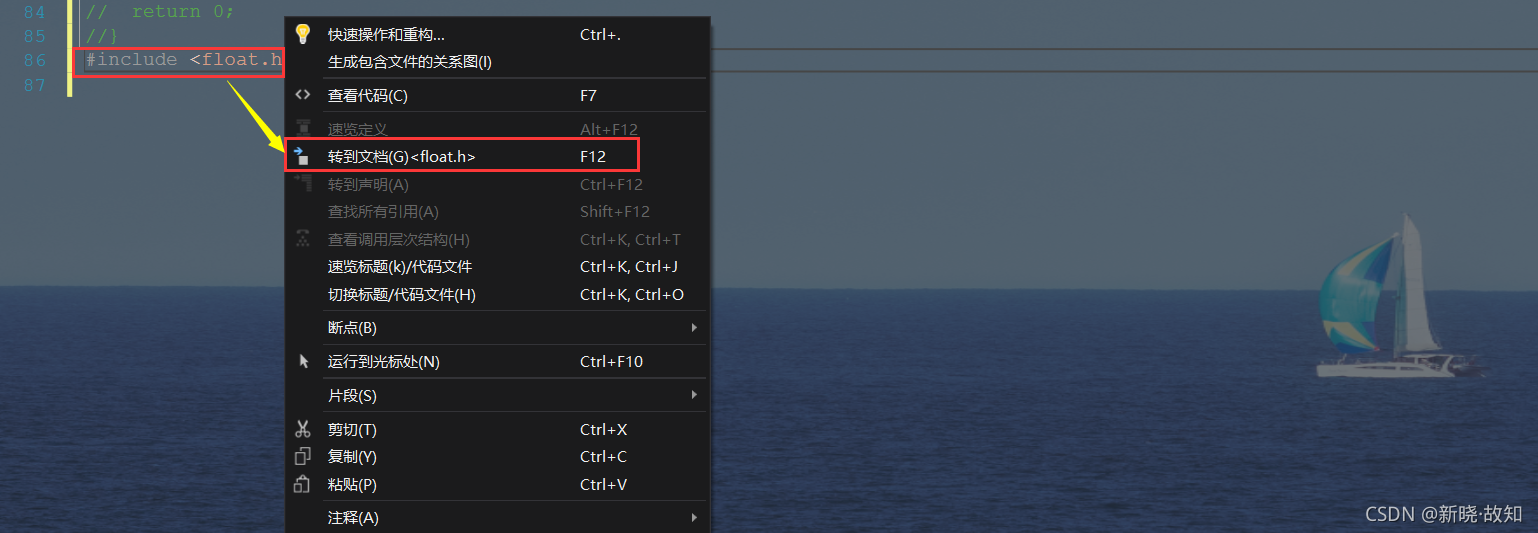Screen dimensions: 1538x533
Task: Click the call hierarchy icon
Action: pyautogui.click(x=302, y=239)
